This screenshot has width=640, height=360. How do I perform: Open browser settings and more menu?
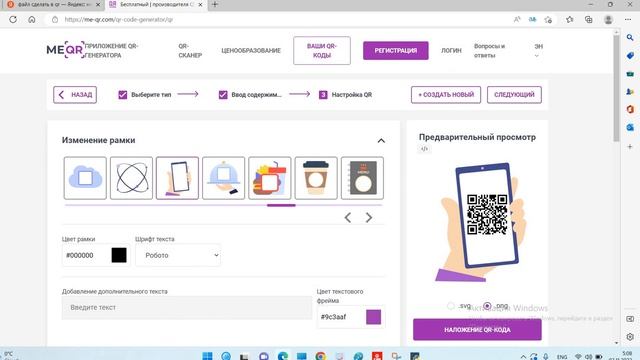(x=628, y=19)
